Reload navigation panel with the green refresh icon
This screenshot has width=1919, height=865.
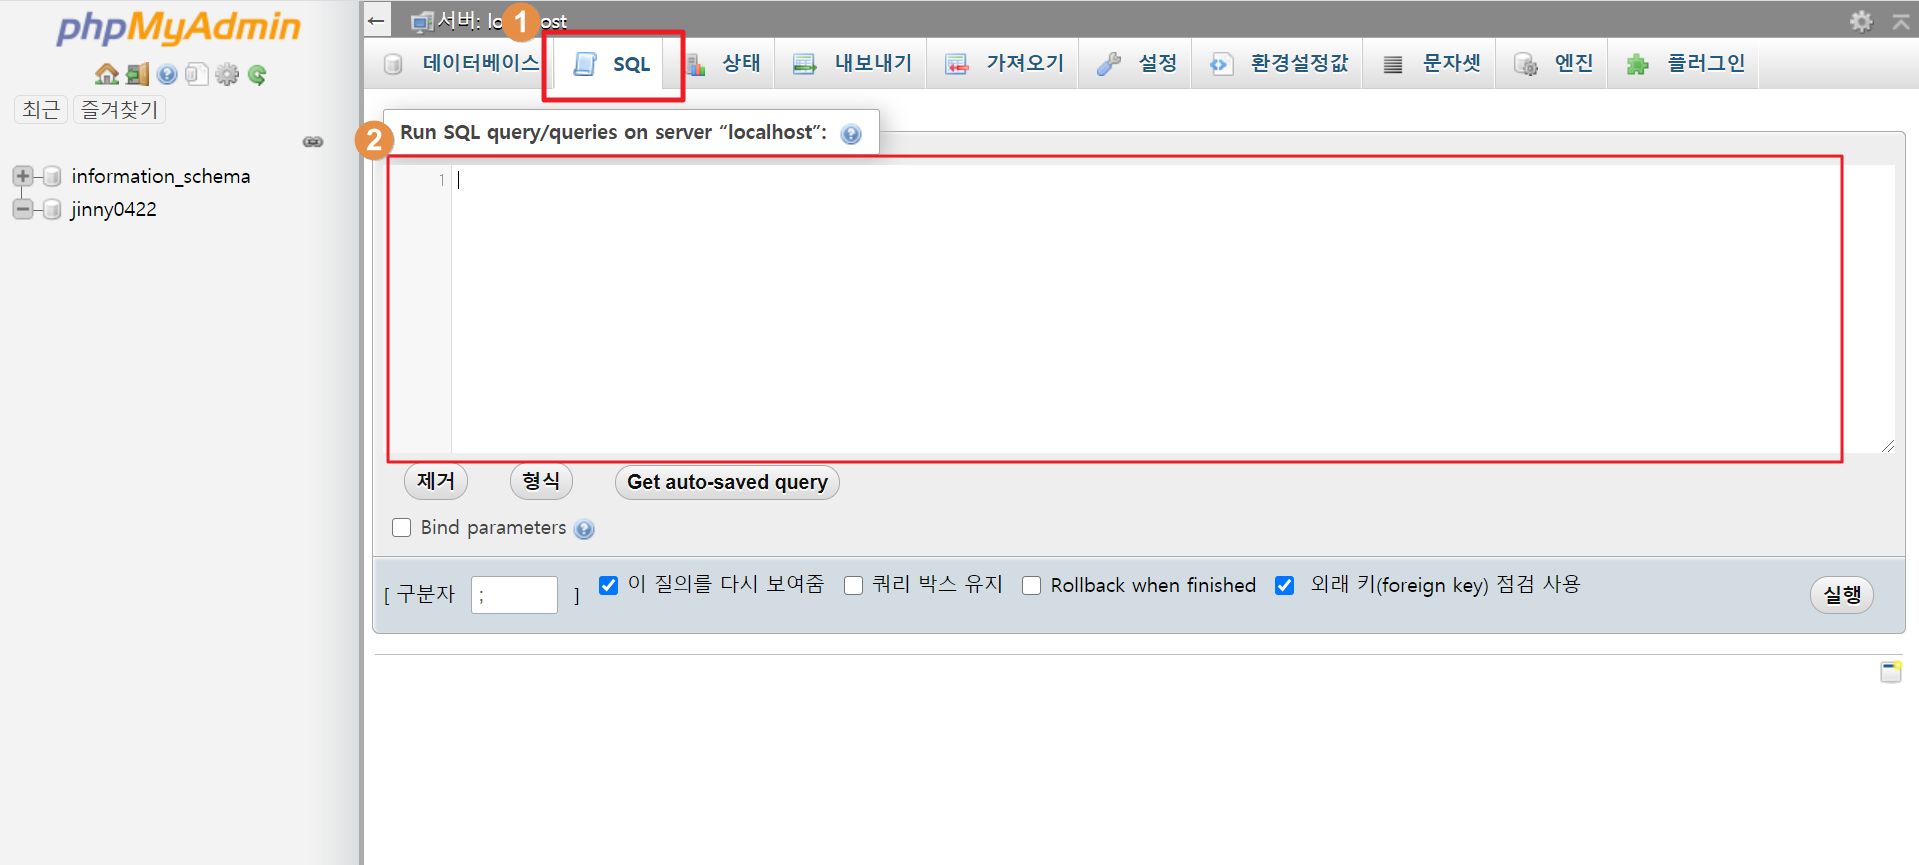(x=257, y=74)
